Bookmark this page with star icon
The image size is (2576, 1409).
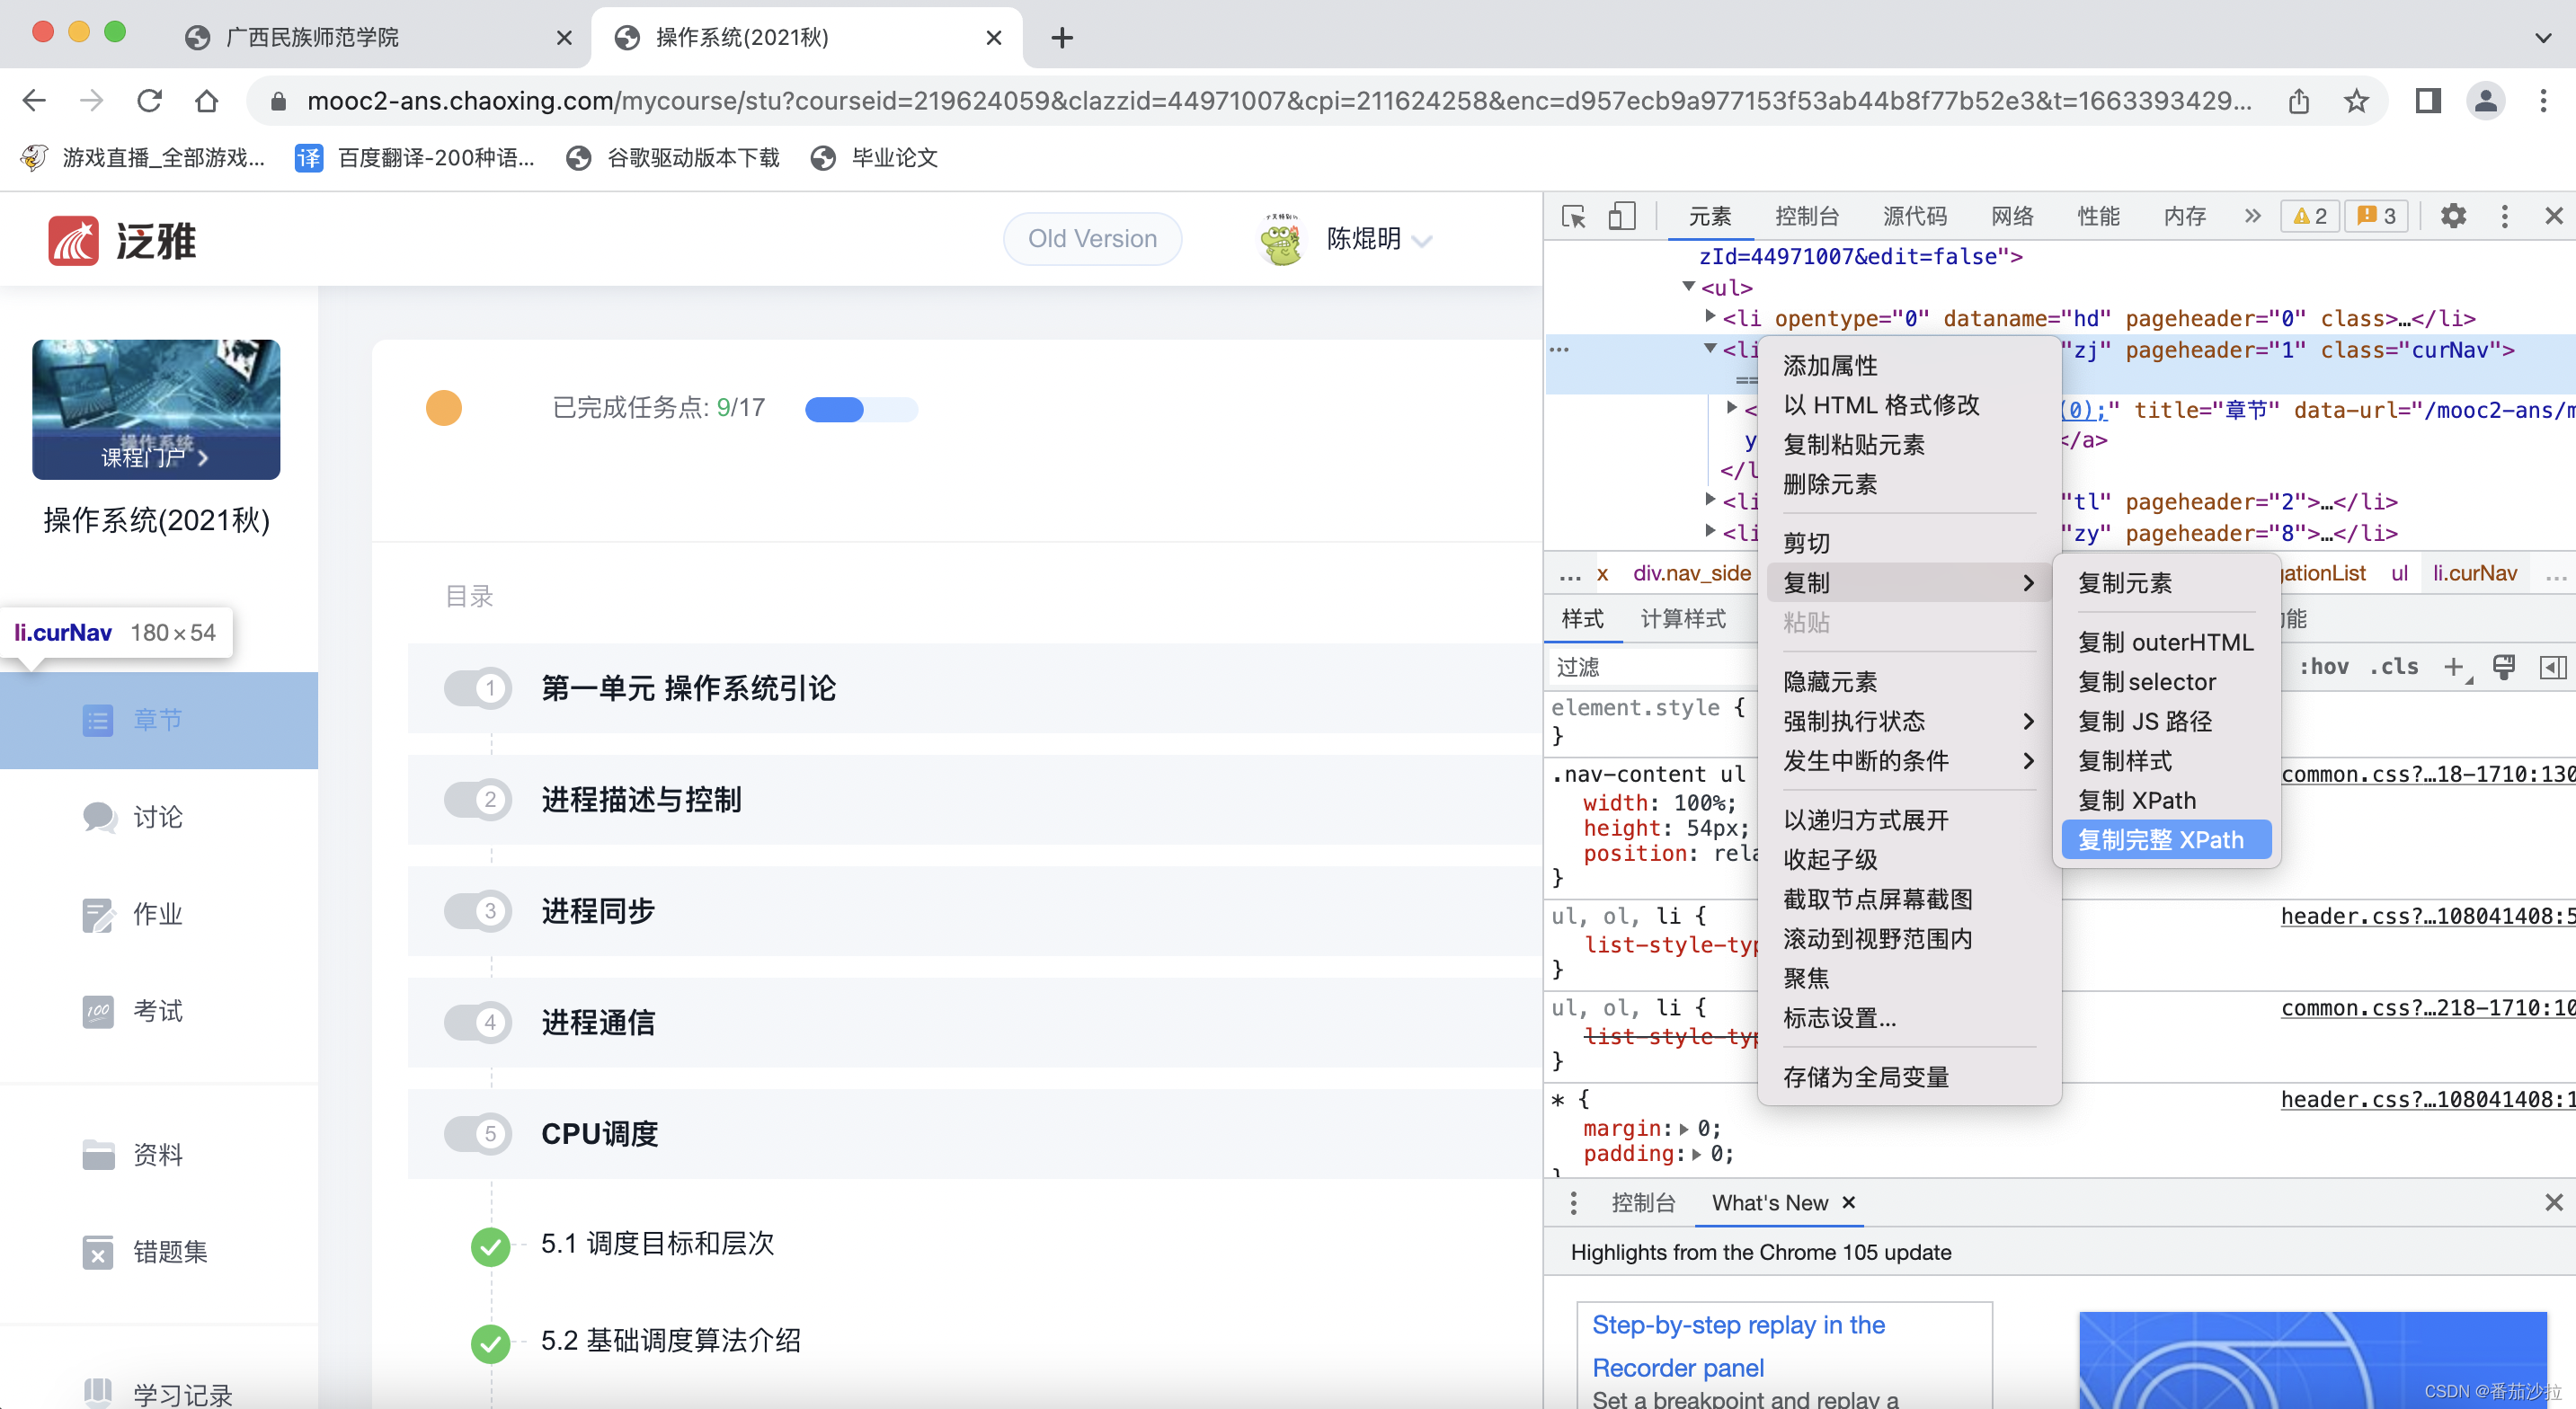point(2356,101)
